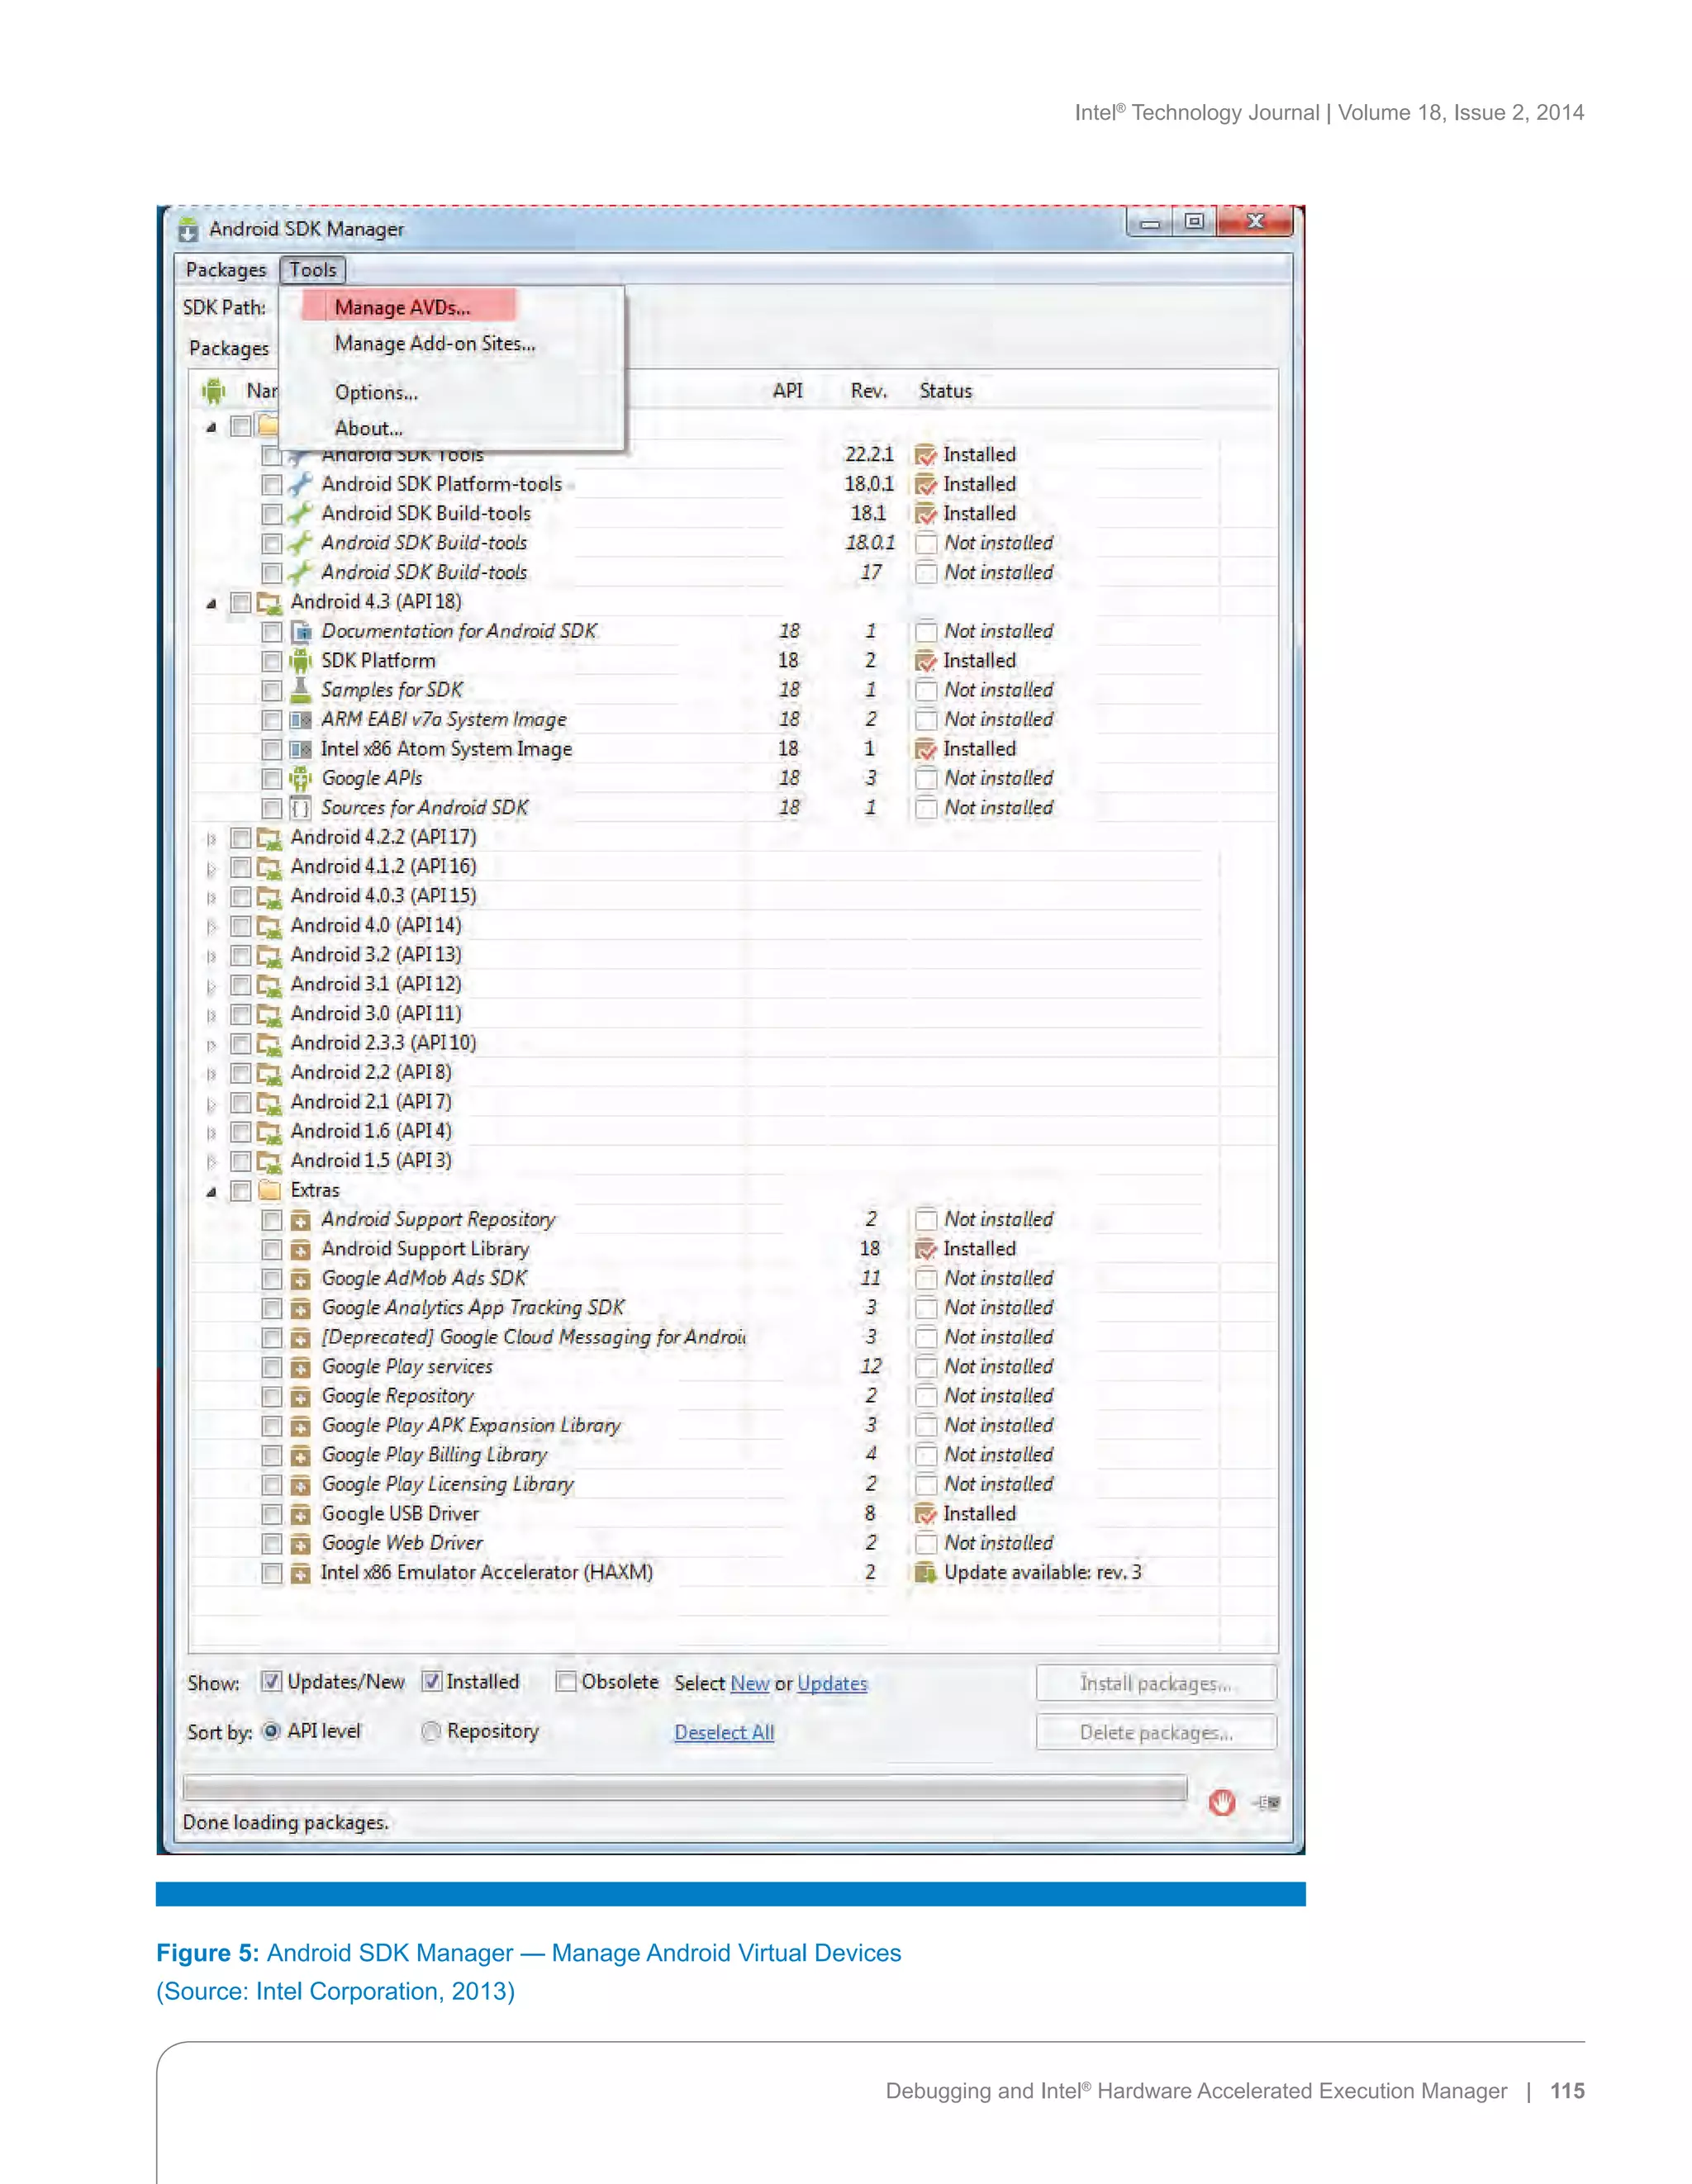Click the Google APIs add-on icon
Screen dimensions: 1692x2184
[x=300, y=778]
